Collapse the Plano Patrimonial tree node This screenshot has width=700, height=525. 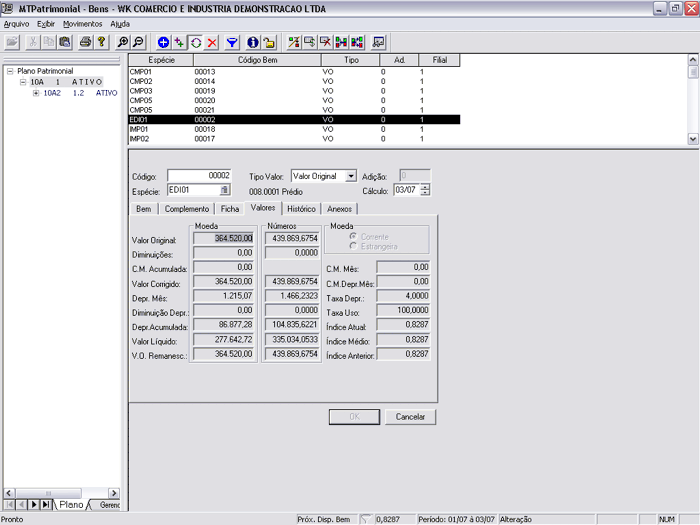click(9, 72)
